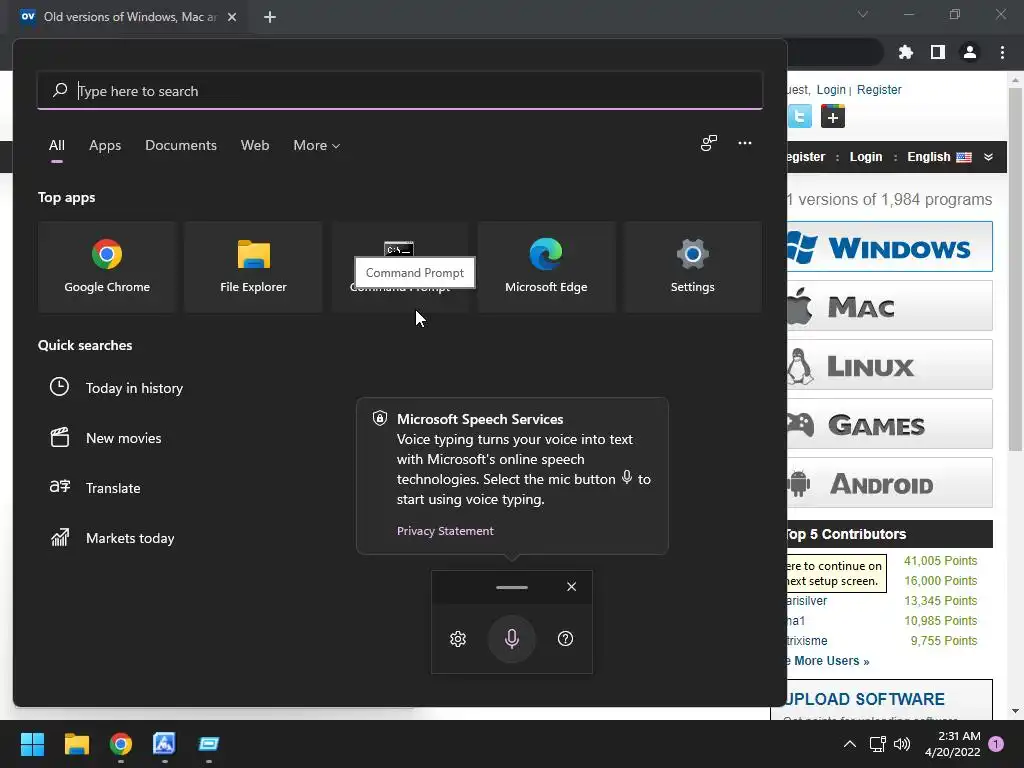Open the Games category on the webpage

pyautogui.click(x=889, y=424)
